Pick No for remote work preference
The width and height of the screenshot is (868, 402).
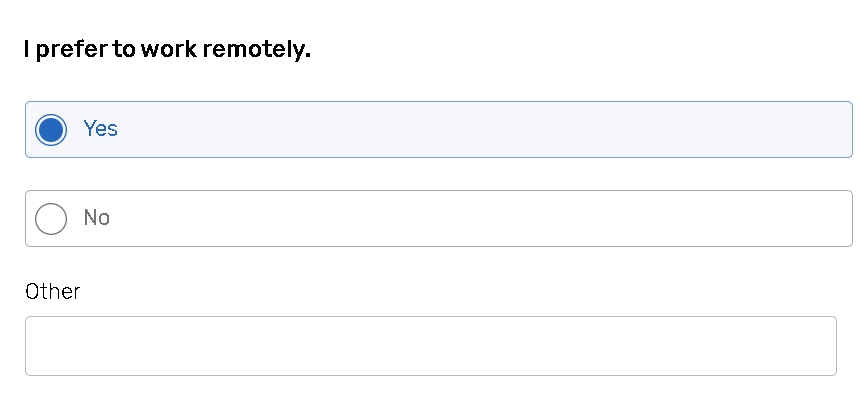pos(51,218)
